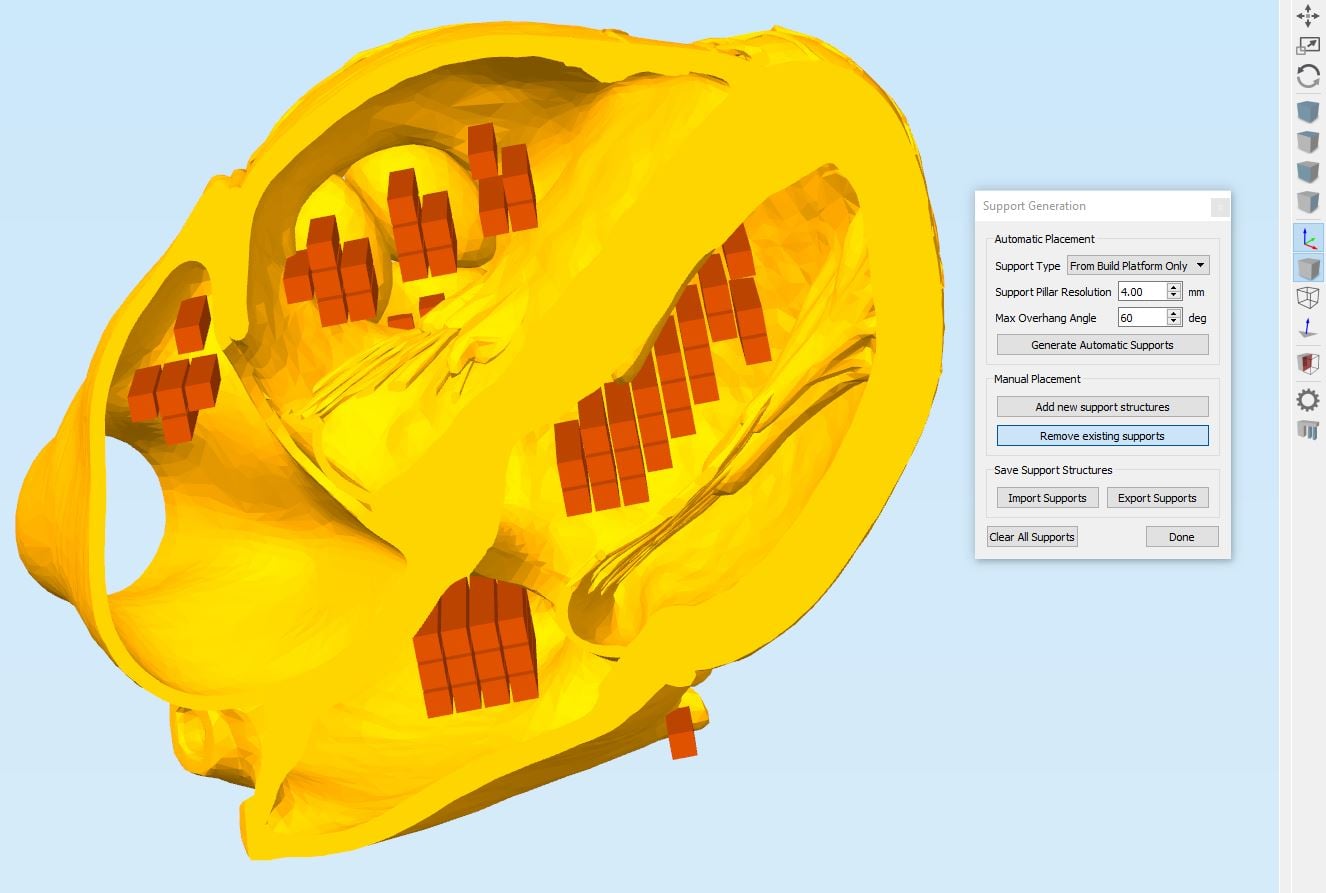1326x893 pixels.
Task: Toggle the solid model view cube
Action: (1307, 268)
